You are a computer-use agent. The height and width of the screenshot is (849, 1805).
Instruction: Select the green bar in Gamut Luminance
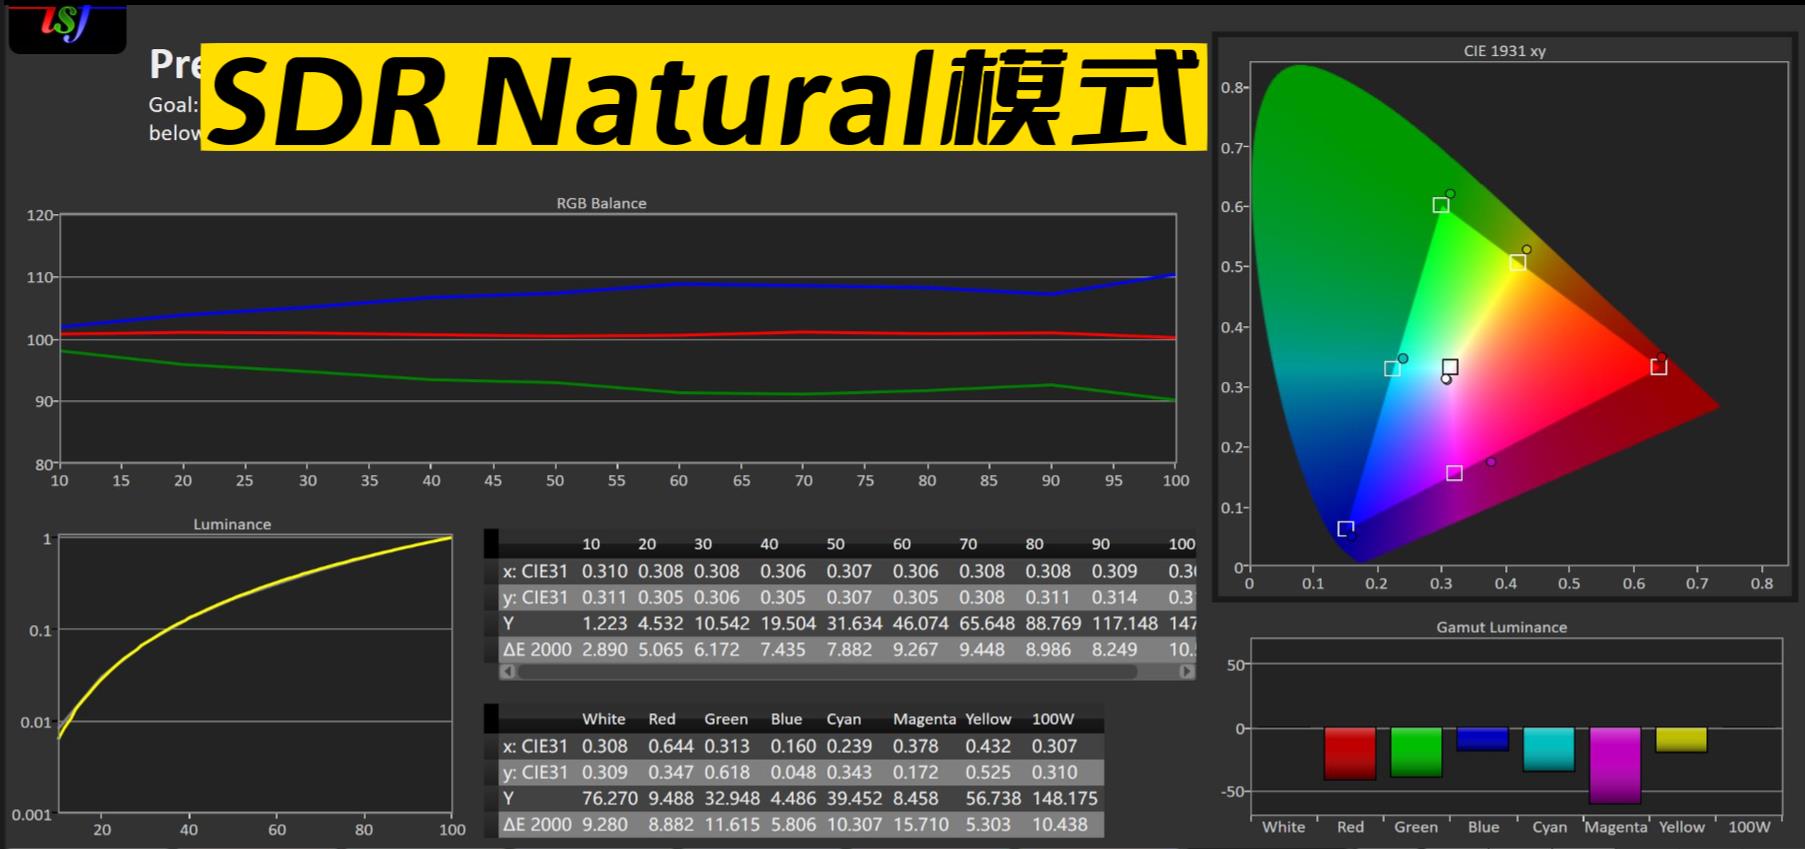(1416, 752)
